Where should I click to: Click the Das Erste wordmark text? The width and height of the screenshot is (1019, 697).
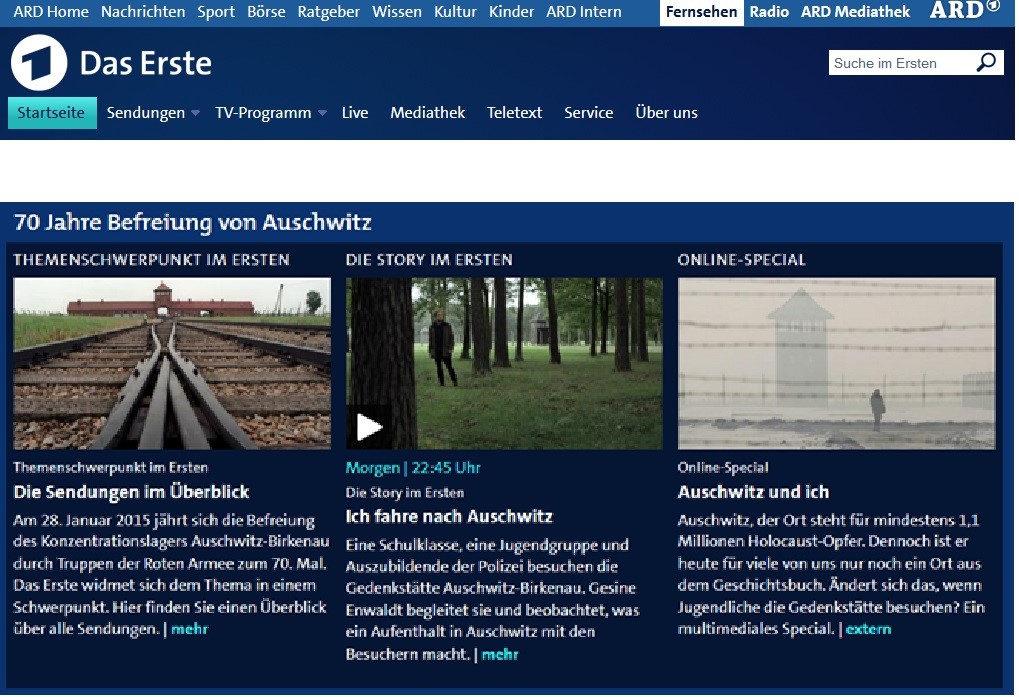[x=146, y=64]
